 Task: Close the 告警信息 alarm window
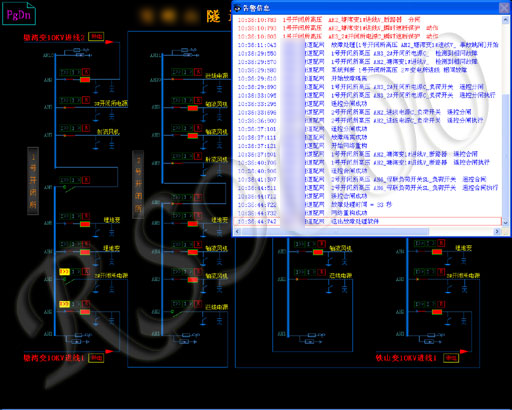[x=504, y=8]
